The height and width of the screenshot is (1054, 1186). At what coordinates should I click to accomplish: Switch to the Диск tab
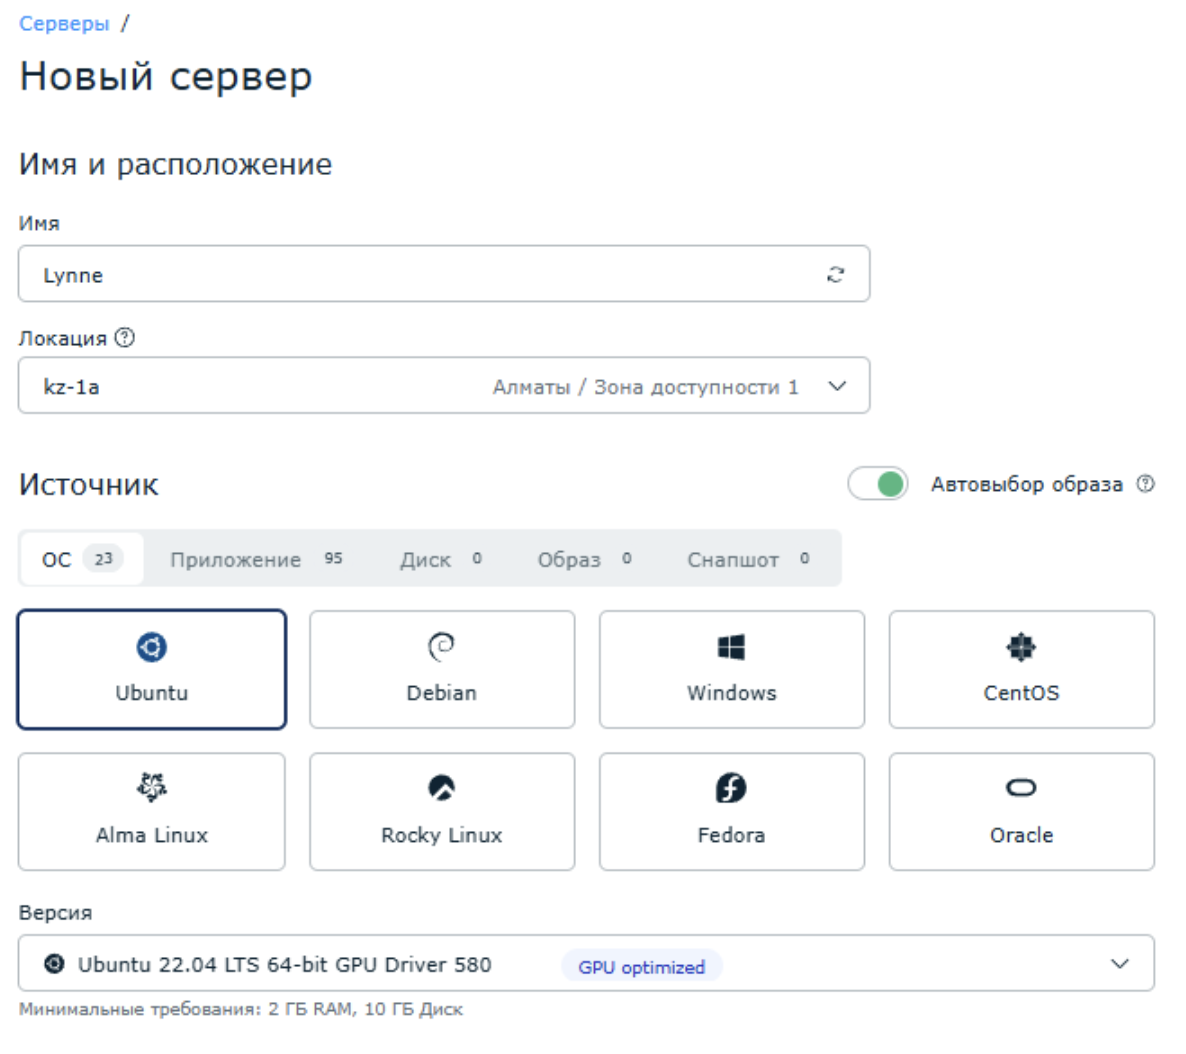click(x=440, y=559)
